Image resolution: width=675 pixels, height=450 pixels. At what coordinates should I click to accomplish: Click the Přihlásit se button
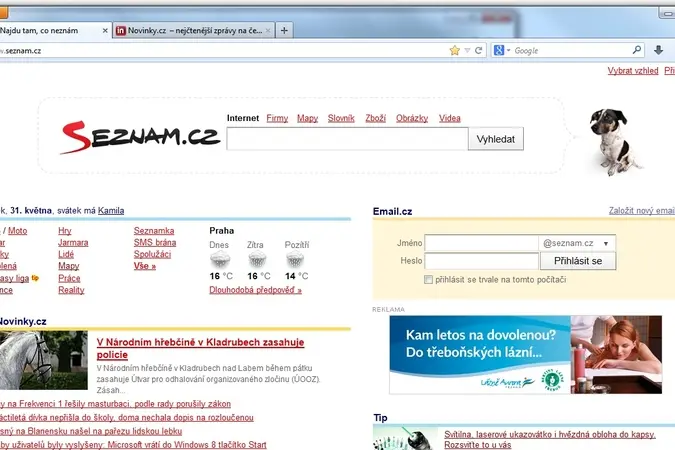578,261
